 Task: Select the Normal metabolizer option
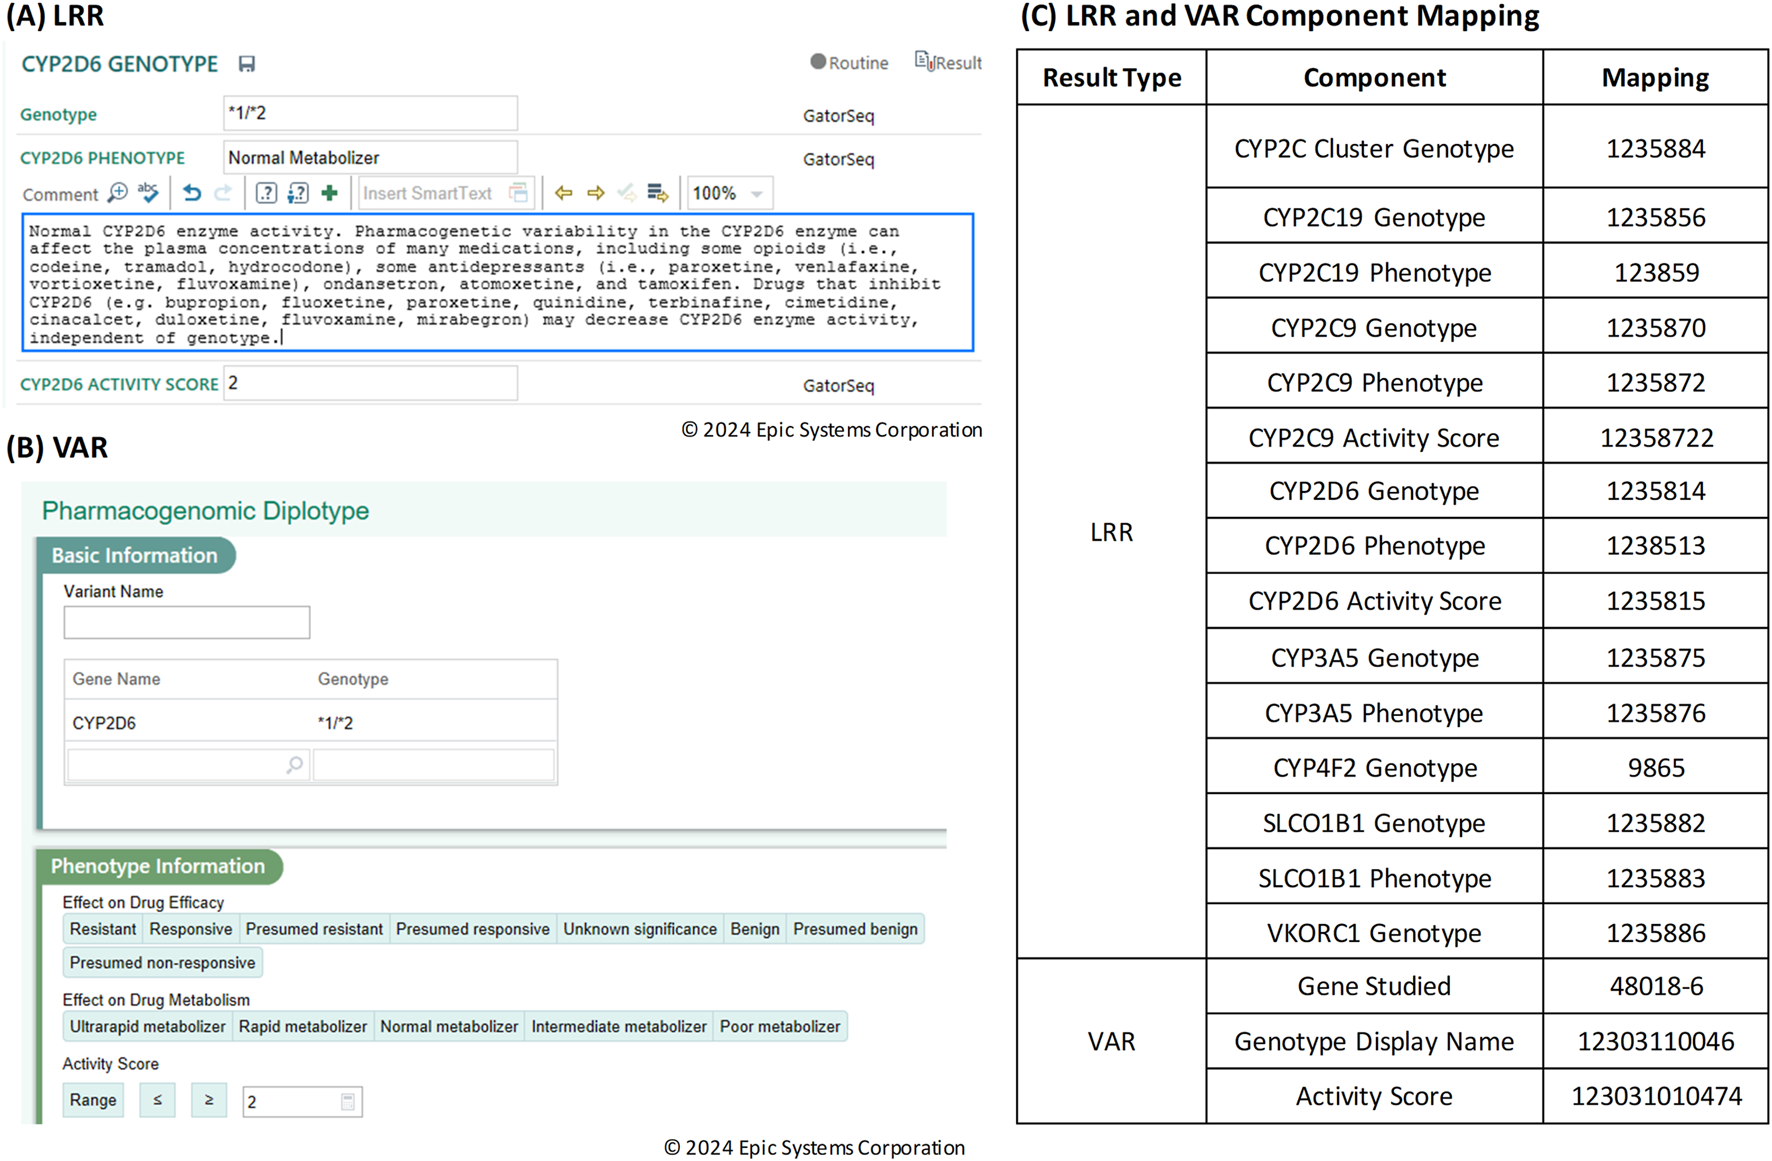click(x=449, y=1027)
